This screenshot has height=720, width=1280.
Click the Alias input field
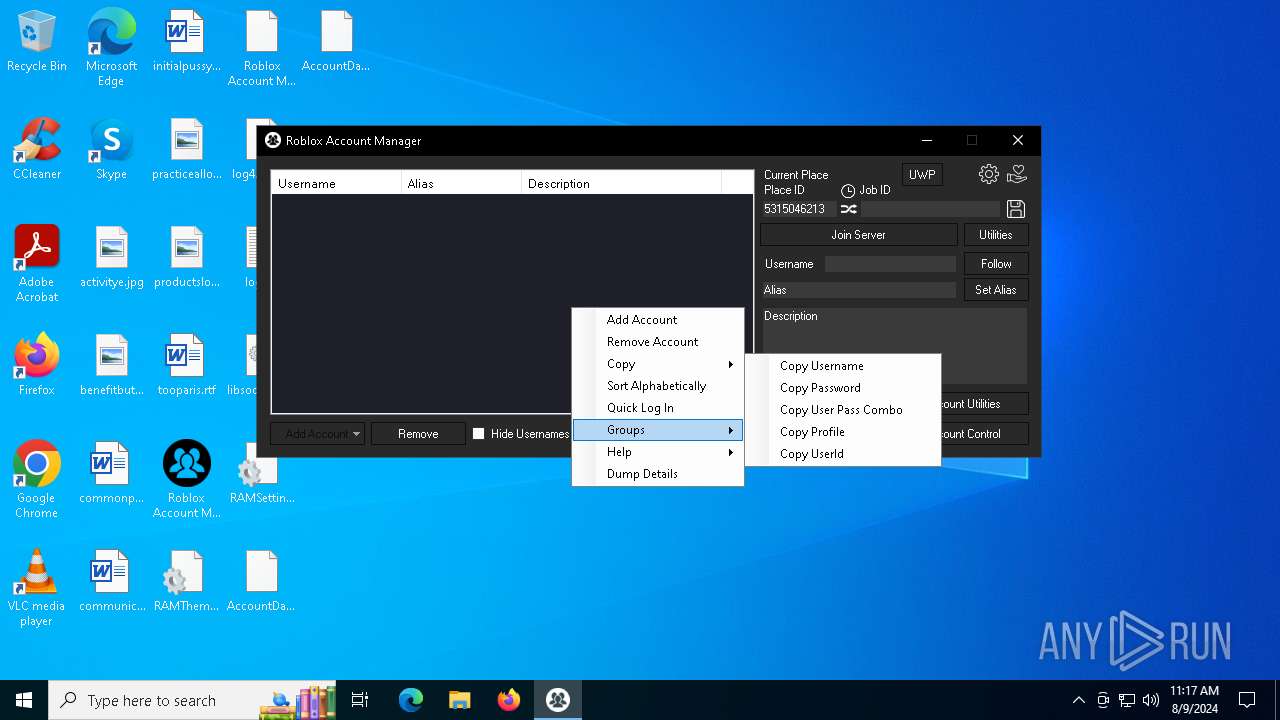859,290
